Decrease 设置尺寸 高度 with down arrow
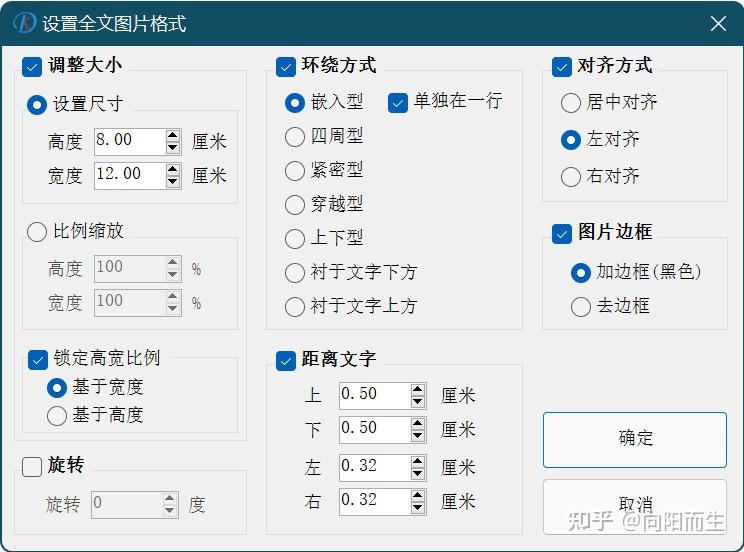The image size is (744, 552). click(173, 148)
